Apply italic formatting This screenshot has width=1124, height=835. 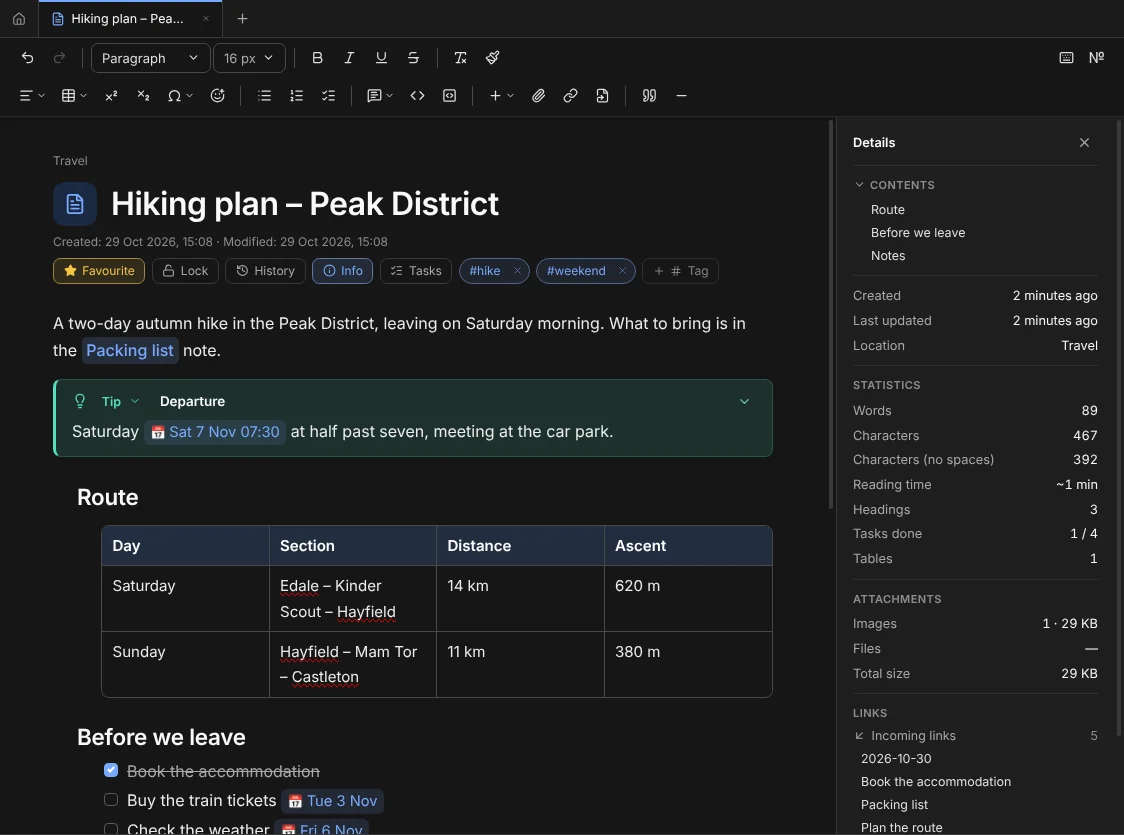click(349, 58)
